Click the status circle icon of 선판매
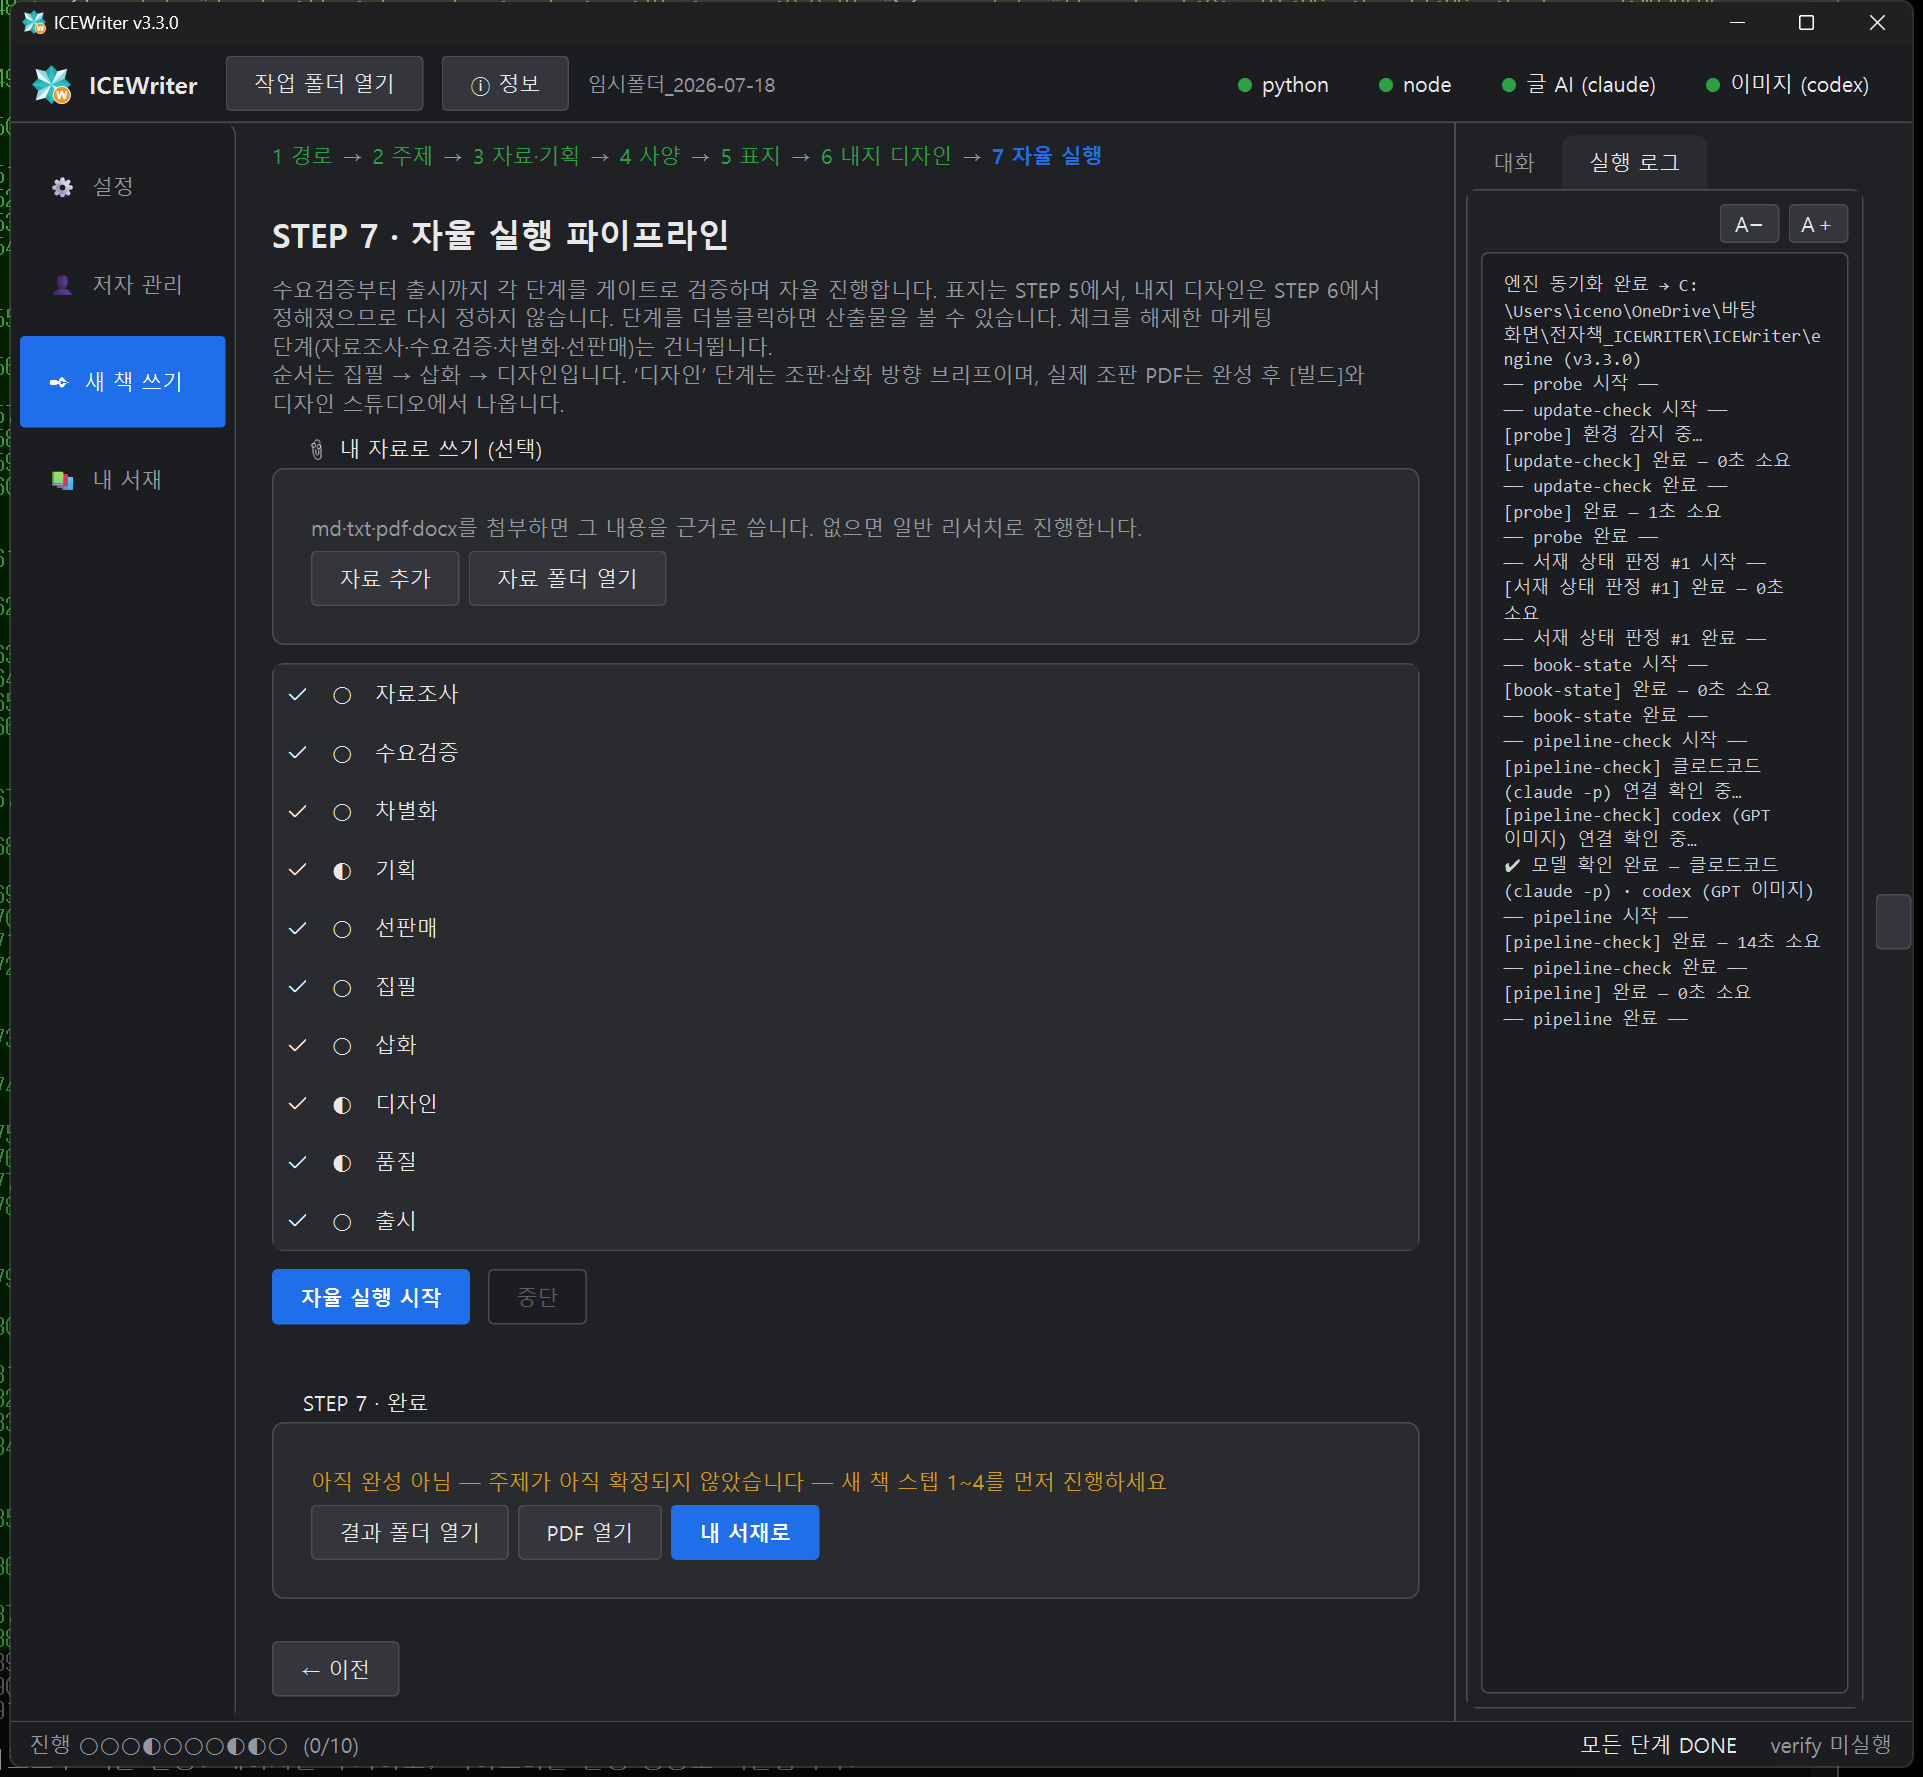 point(342,929)
